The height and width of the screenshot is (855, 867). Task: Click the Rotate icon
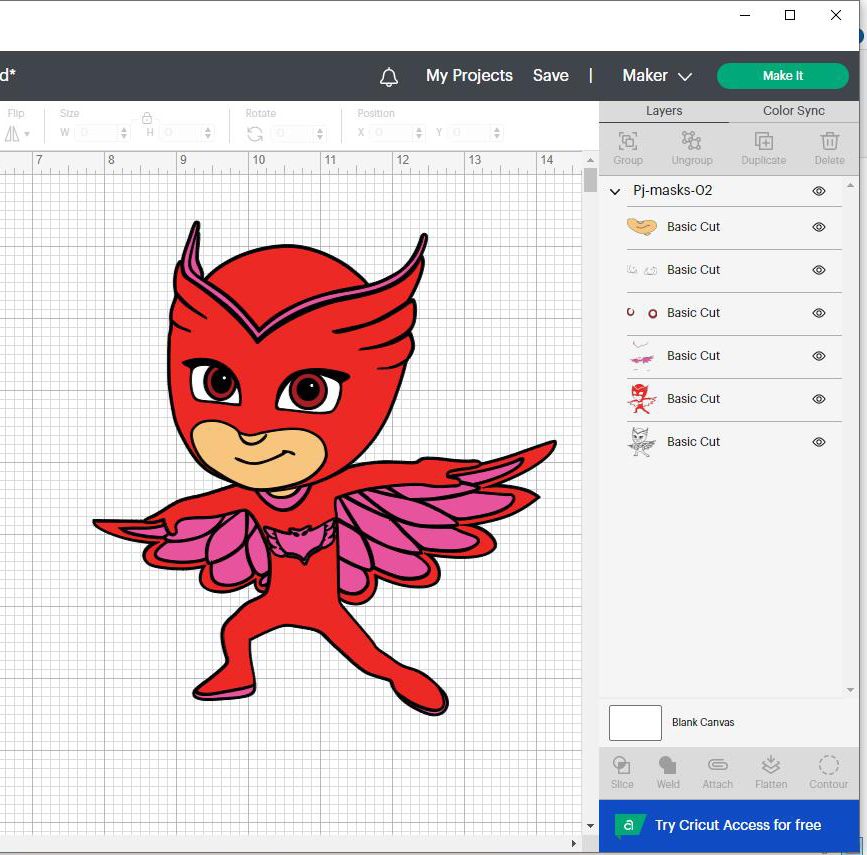click(x=255, y=134)
